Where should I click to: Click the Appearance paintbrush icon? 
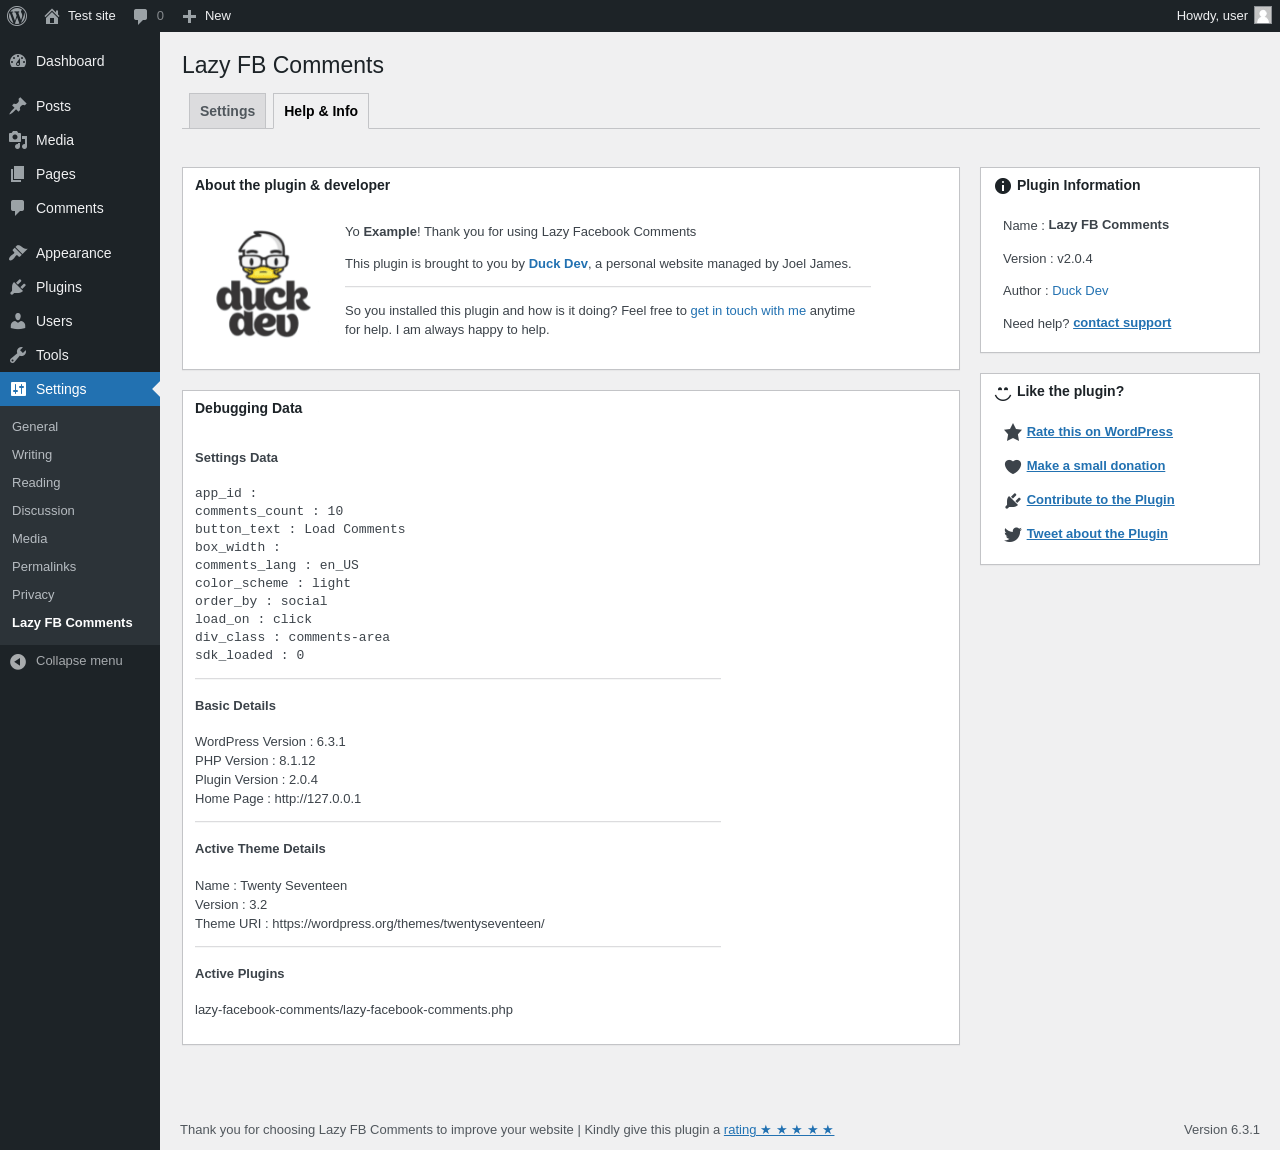[x=18, y=253]
